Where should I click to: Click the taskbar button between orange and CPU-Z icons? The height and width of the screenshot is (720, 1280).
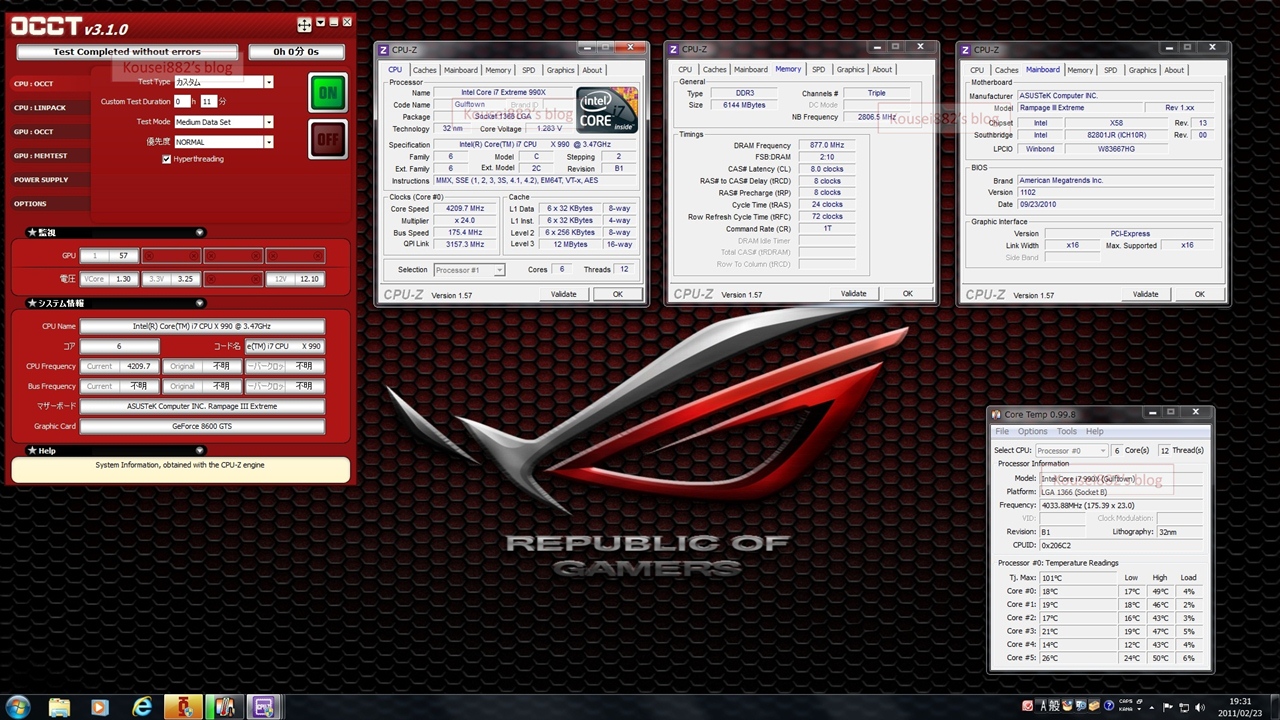click(224, 707)
